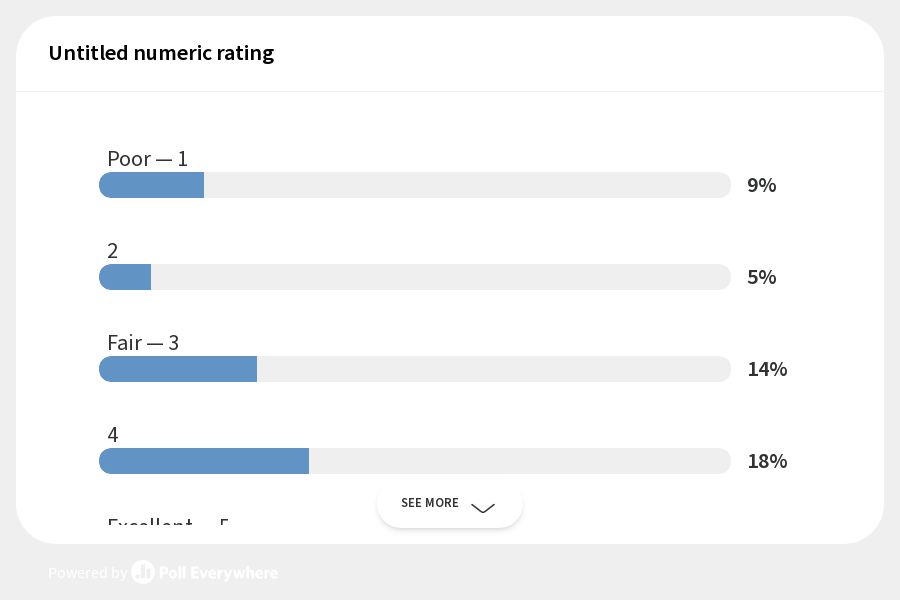Click the downward chevron icon next to SEE MORE
The height and width of the screenshot is (600, 900).
click(x=484, y=509)
